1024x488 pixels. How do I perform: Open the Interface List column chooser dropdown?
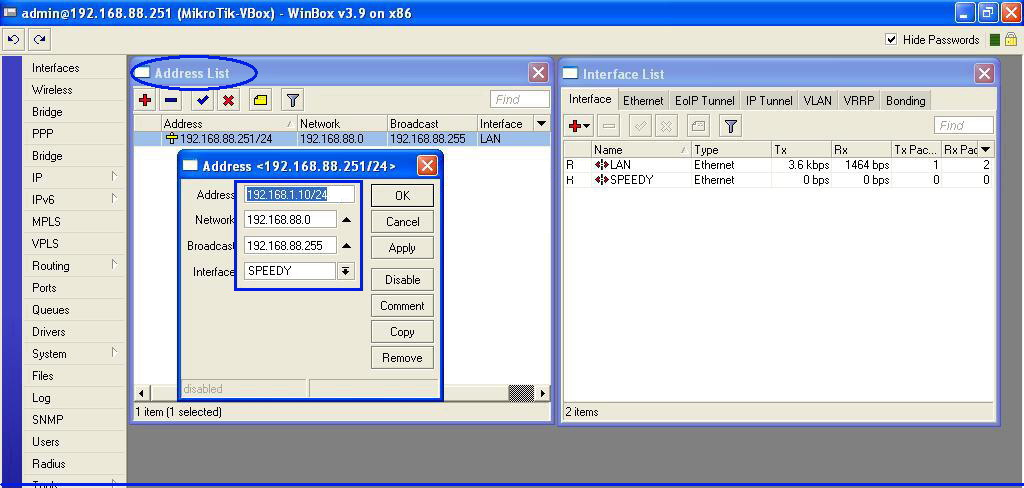coord(985,150)
